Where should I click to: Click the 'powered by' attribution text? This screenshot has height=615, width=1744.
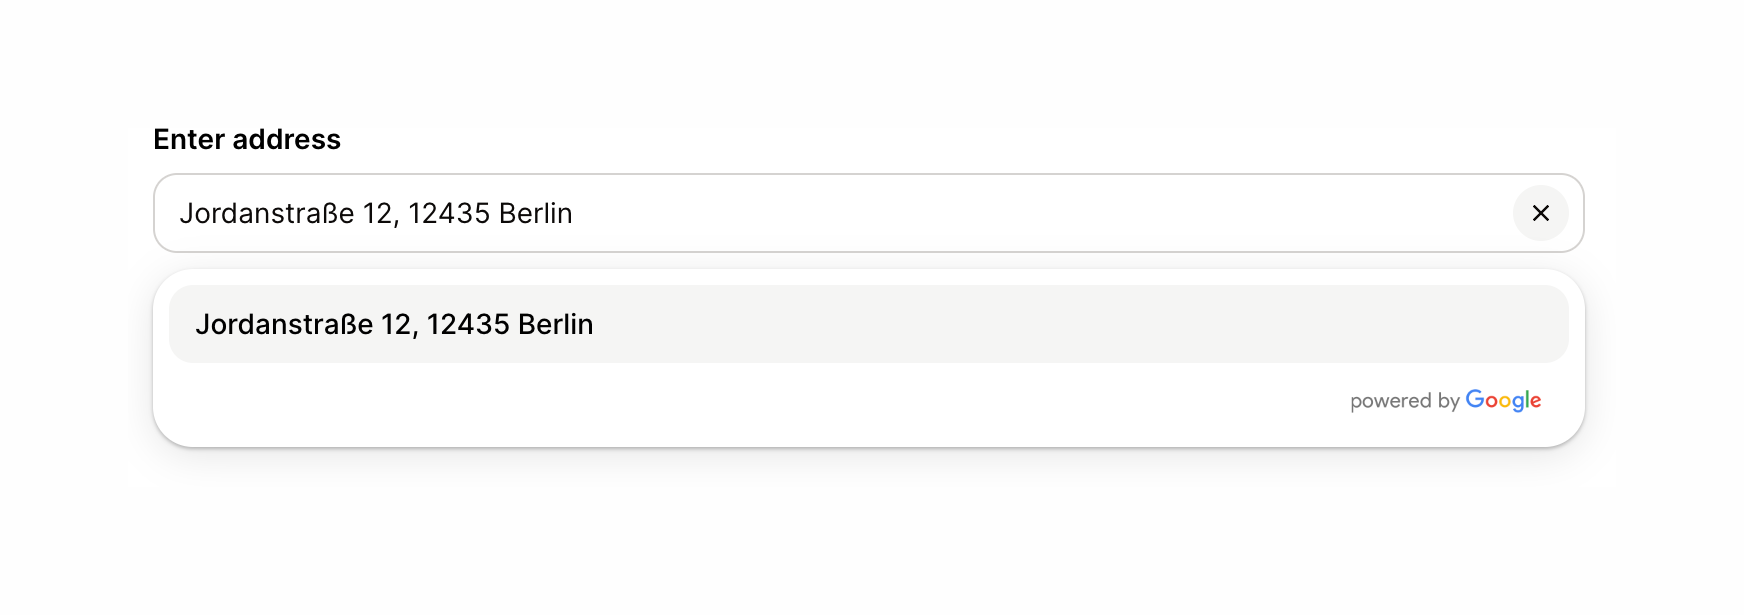pyautogui.click(x=1404, y=401)
